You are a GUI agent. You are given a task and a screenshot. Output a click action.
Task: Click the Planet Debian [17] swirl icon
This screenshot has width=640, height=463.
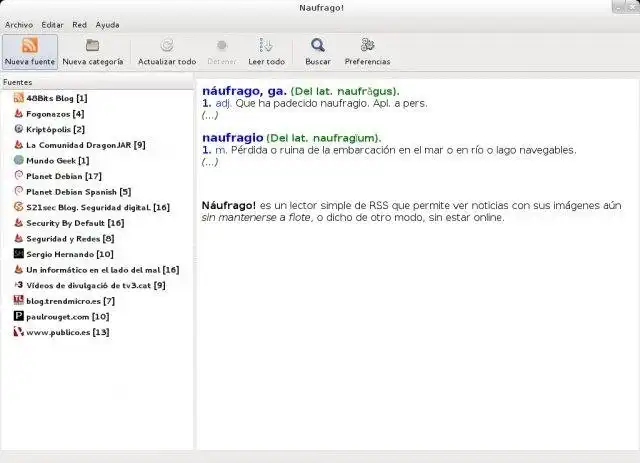point(19,176)
